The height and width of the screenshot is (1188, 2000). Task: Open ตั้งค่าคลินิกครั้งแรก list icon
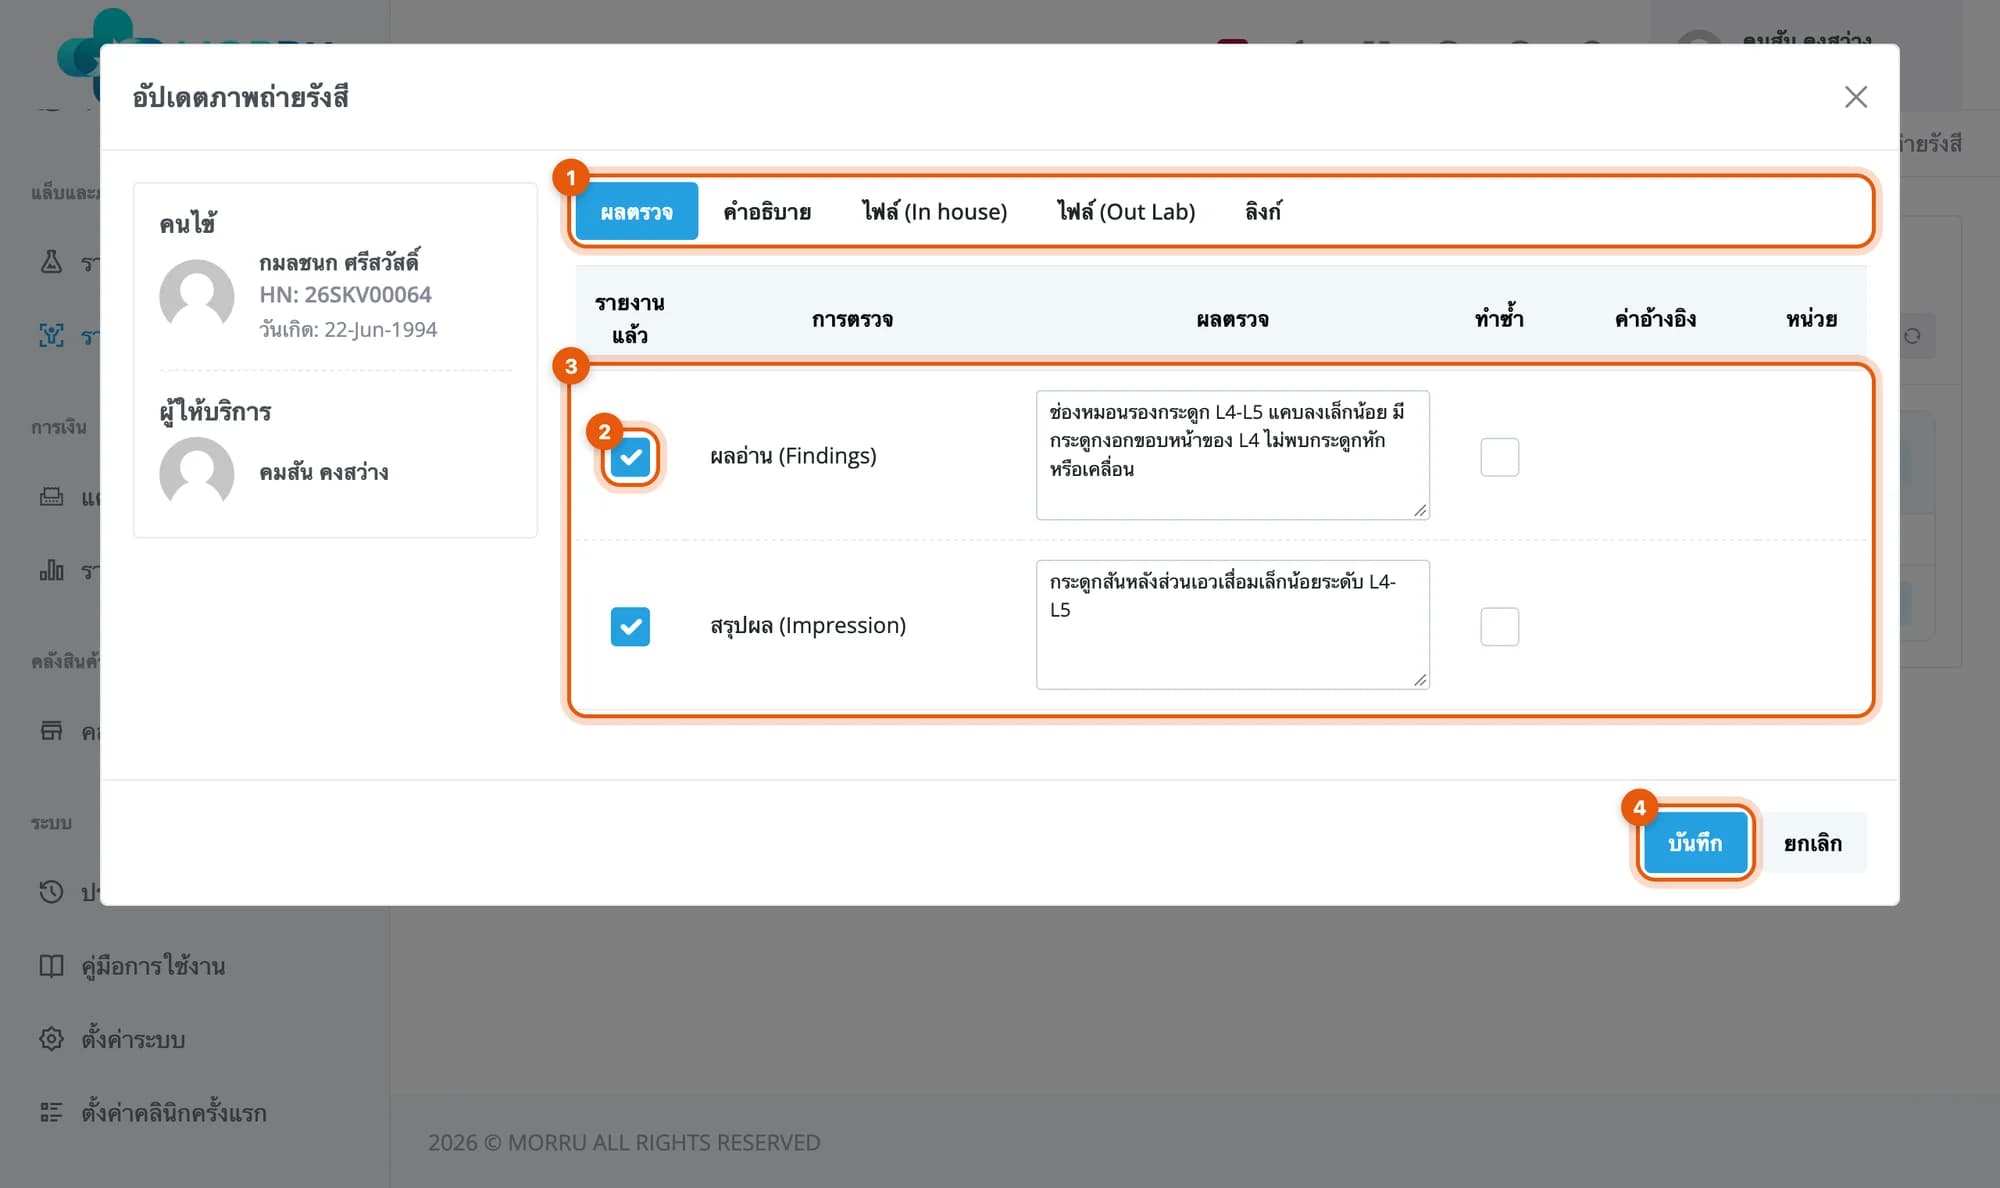51,1112
